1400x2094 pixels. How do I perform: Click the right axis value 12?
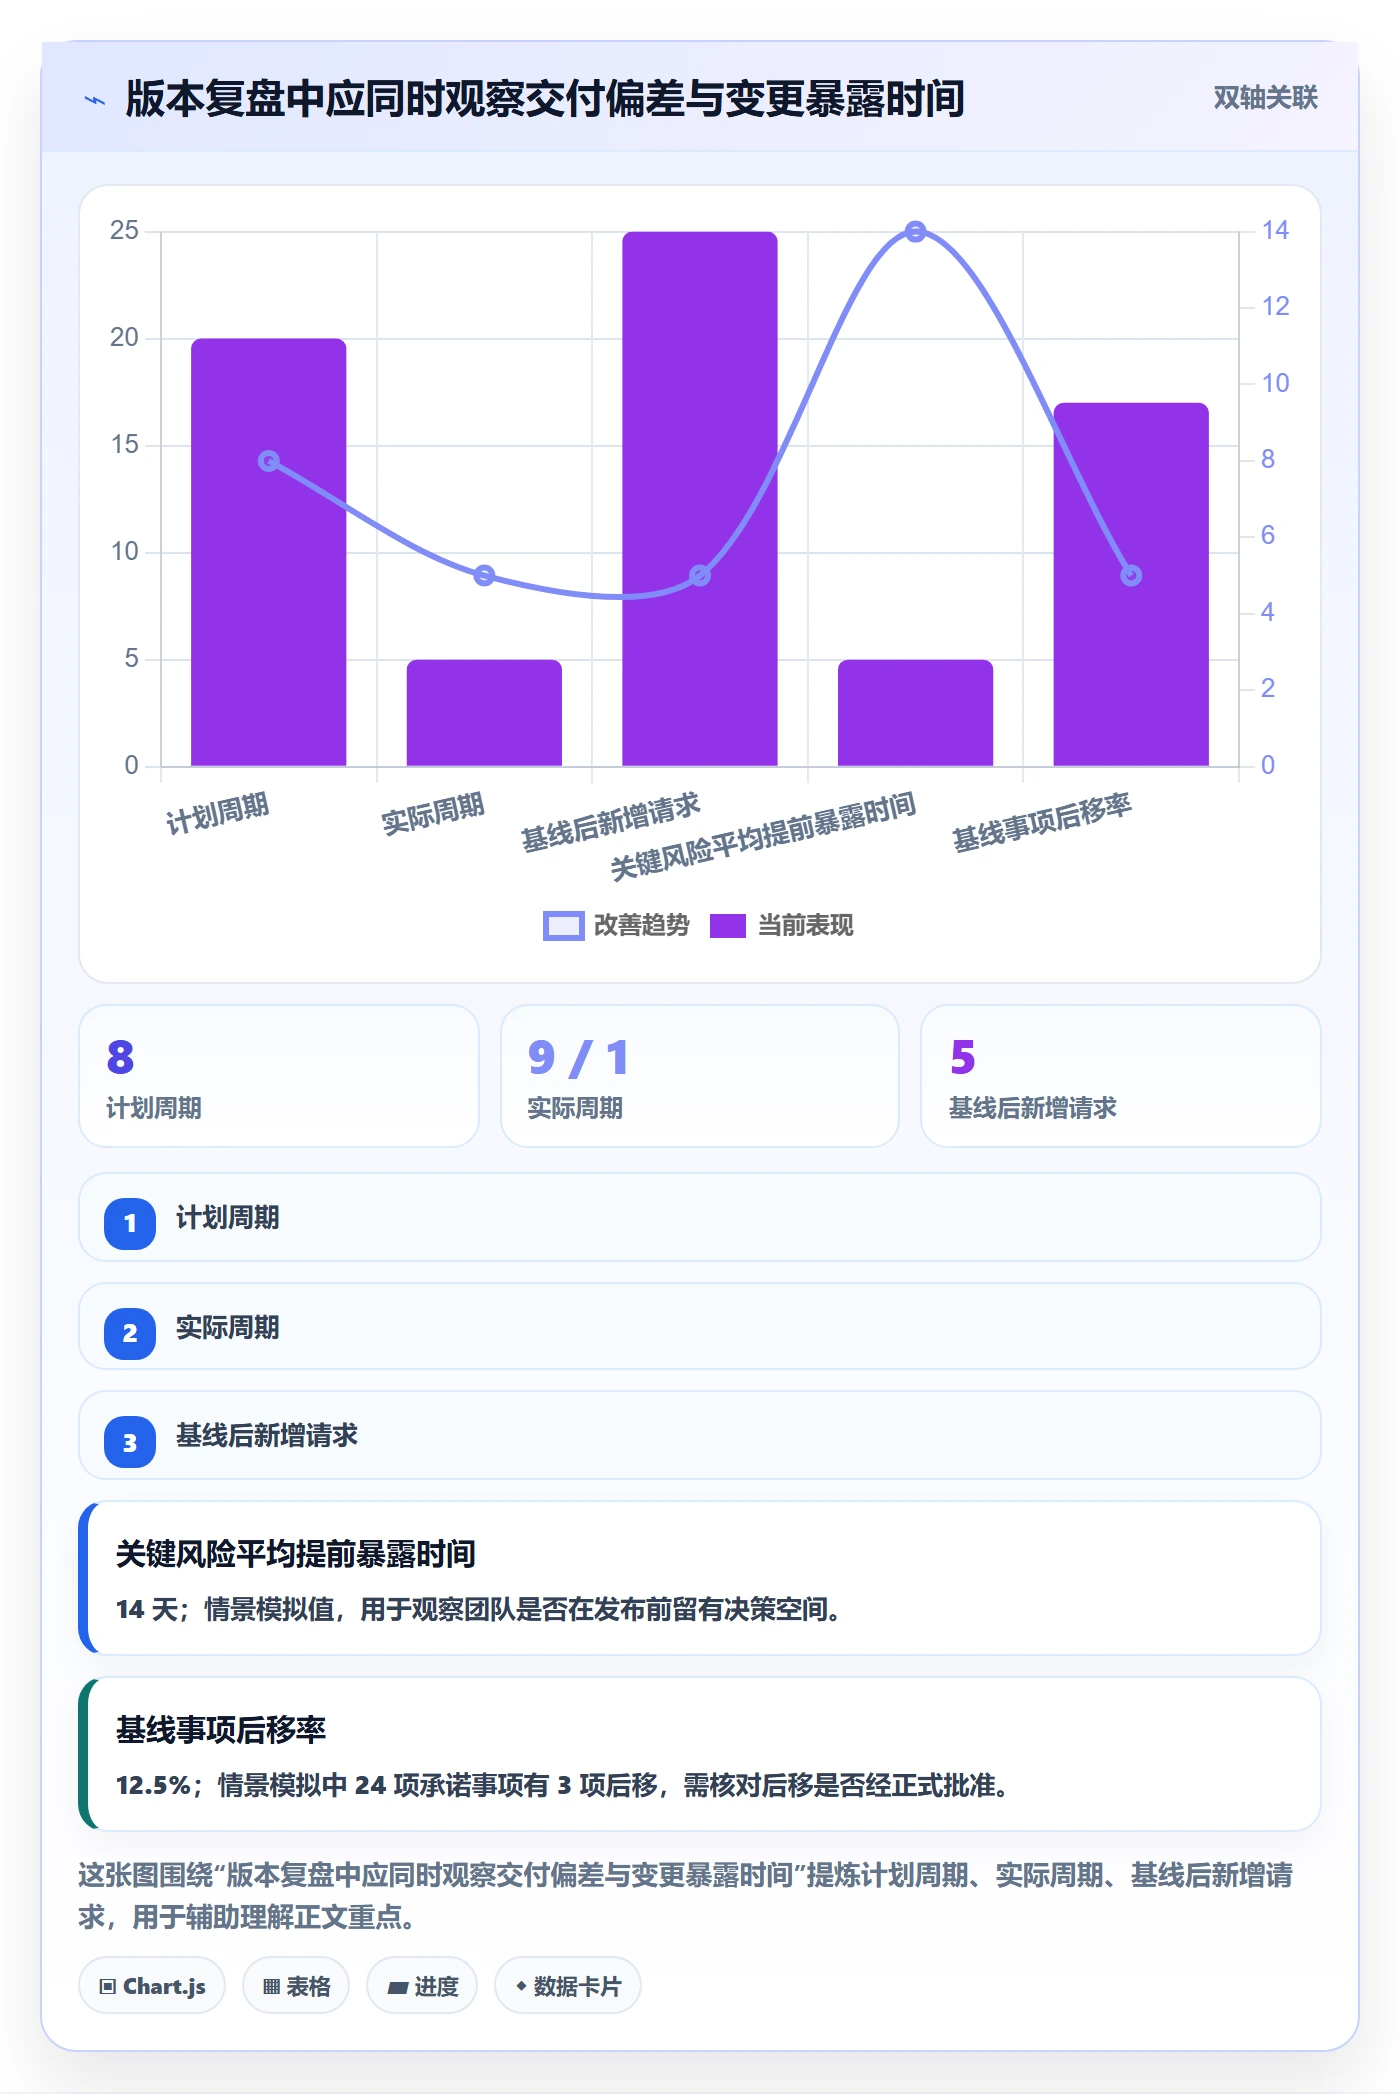tap(1275, 307)
